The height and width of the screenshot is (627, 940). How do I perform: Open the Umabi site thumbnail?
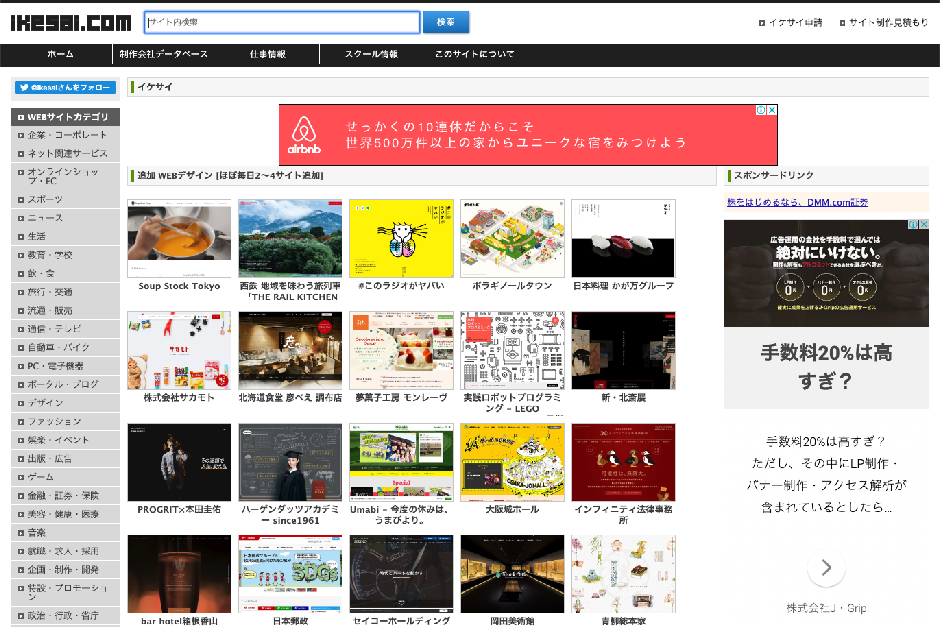click(401, 462)
